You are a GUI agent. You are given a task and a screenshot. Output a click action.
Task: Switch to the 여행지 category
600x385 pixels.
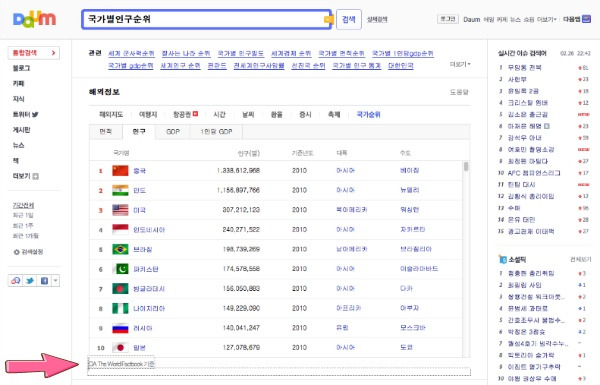coord(148,114)
